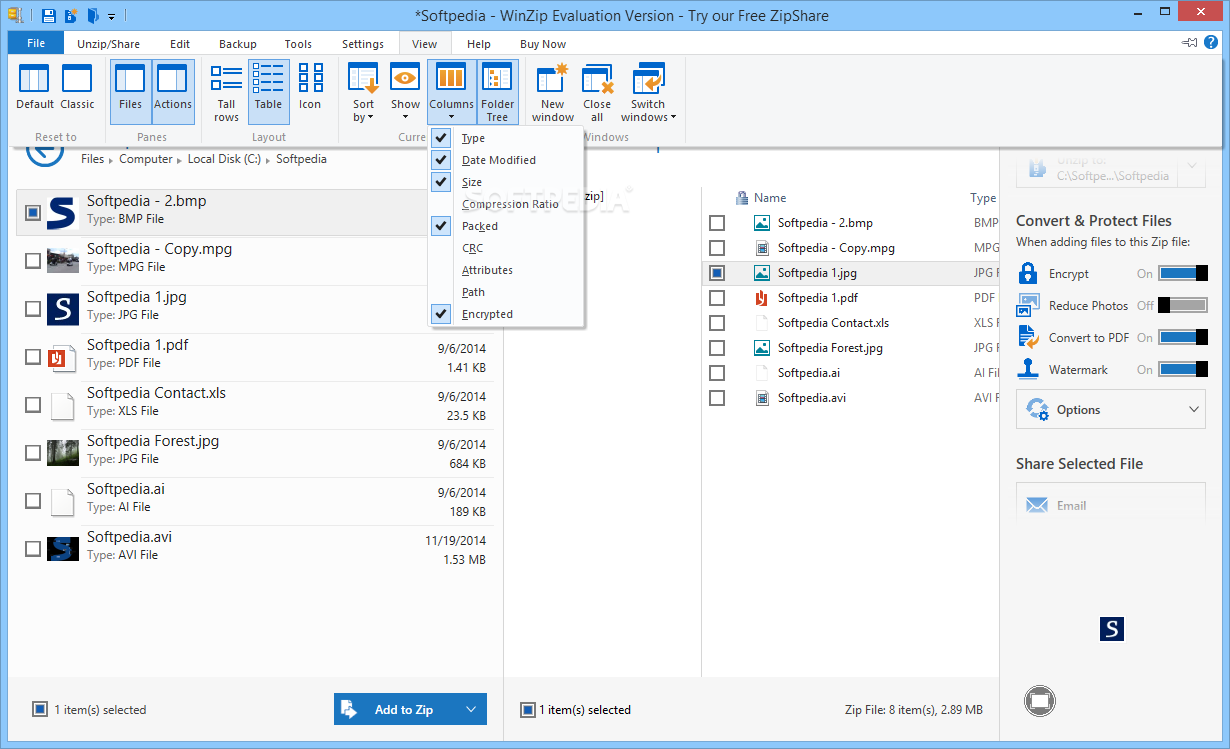Click Local Disk (C:) in breadcrumb

(224, 159)
